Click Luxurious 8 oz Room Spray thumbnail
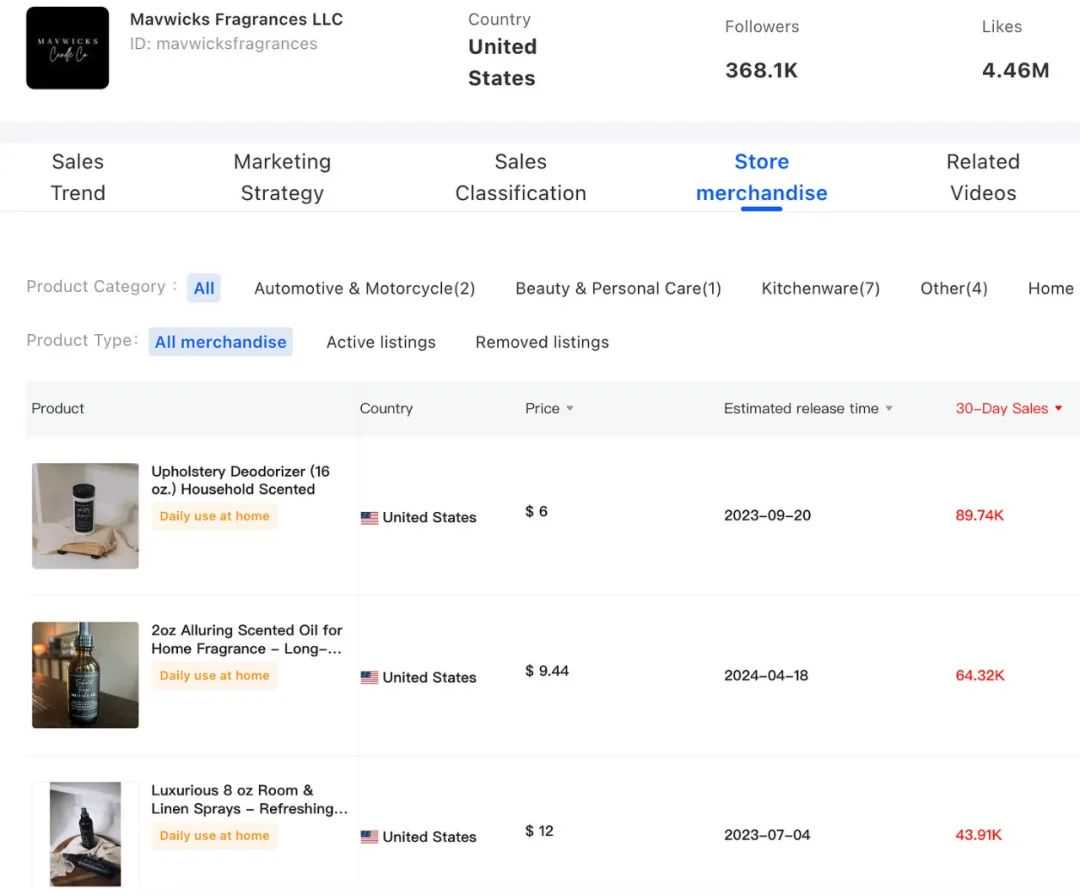The image size is (1080, 895). tap(85, 834)
